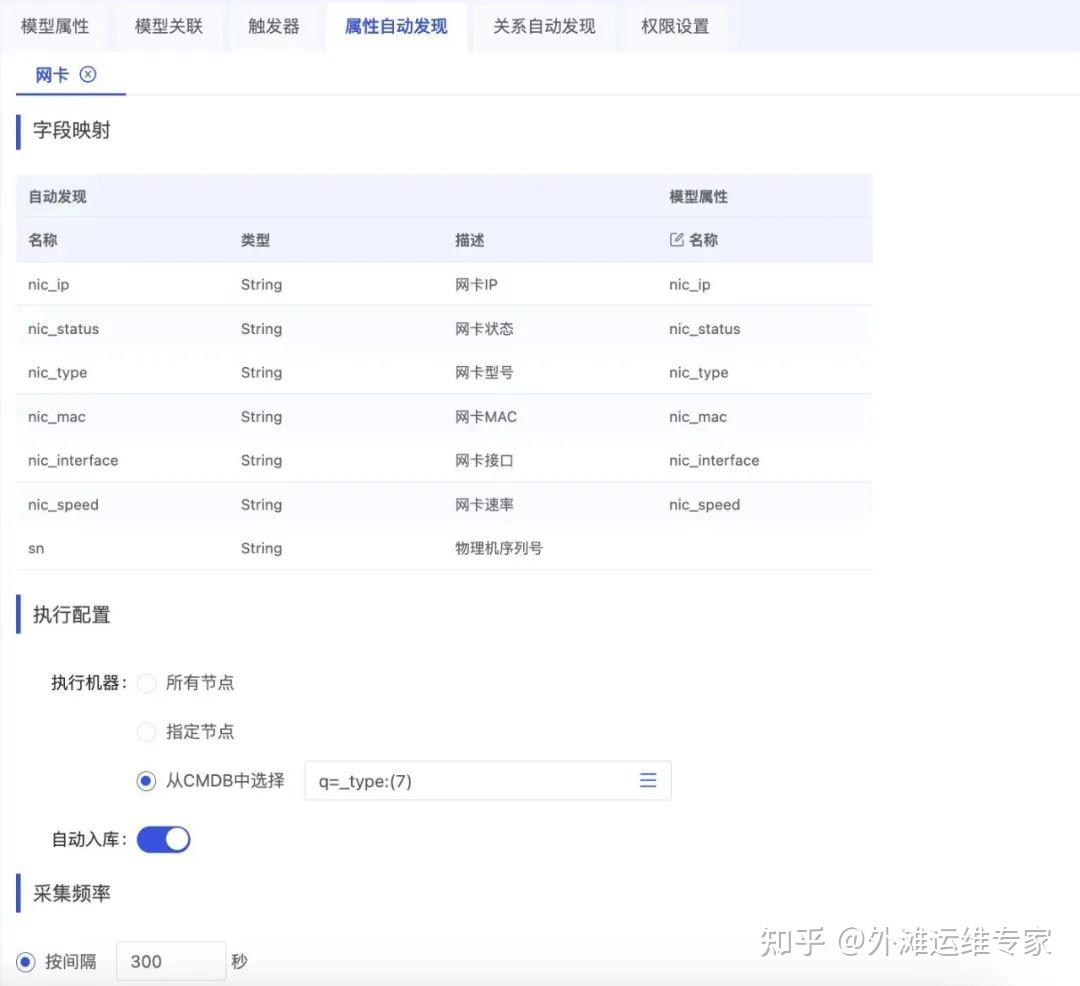Select the 属性自动发现 tab
Screen dimensions: 1080x986
(396, 27)
